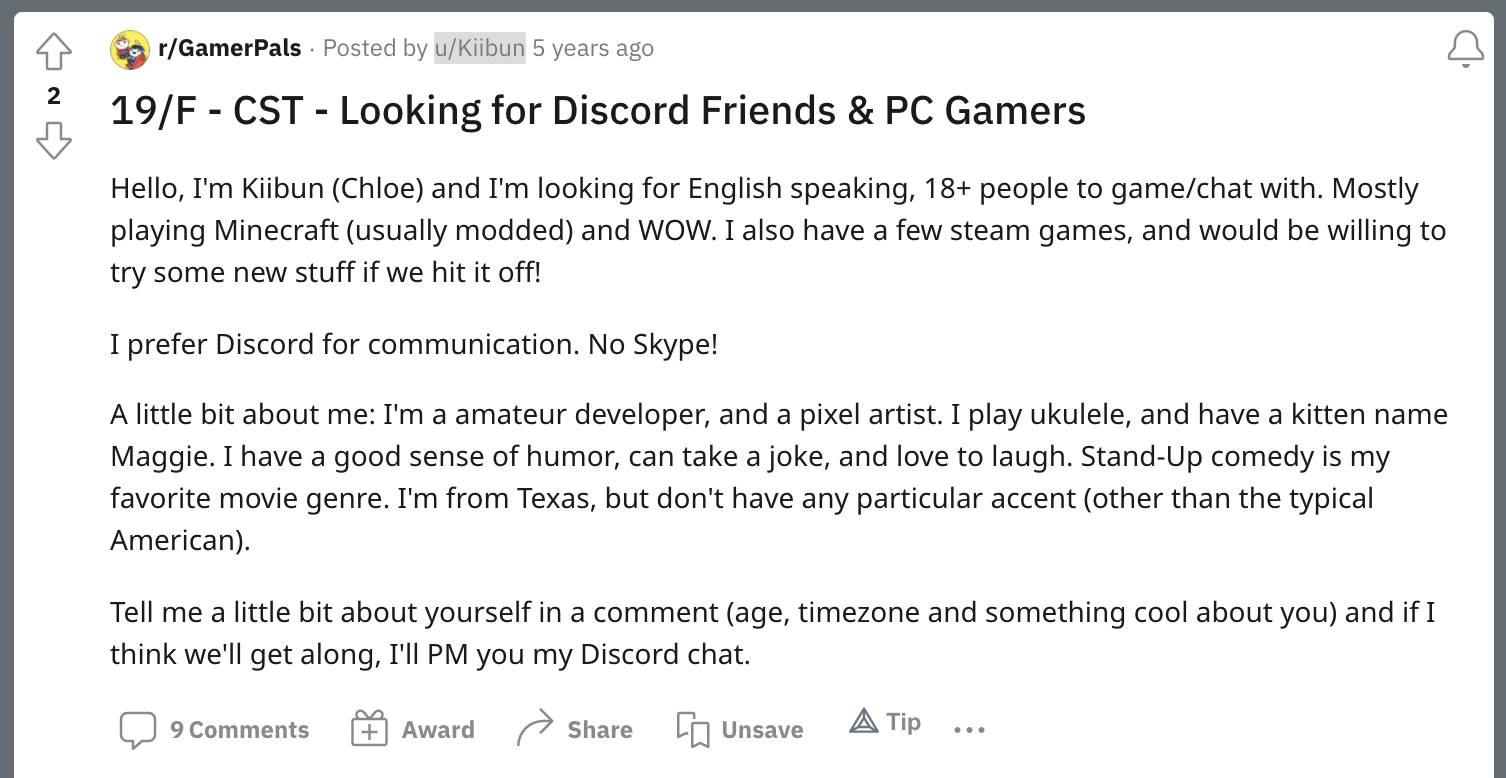Open the 9 Comments section
1506x778 pixels.
(x=239, y=730)
